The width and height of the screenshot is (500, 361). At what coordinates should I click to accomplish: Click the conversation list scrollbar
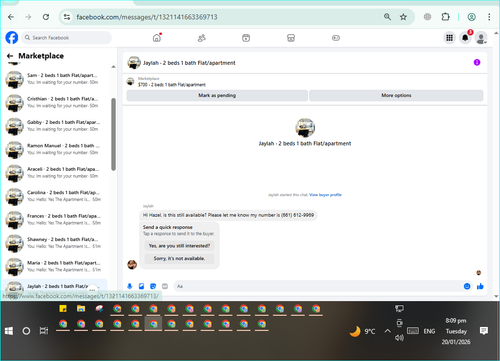coord(113,134)
